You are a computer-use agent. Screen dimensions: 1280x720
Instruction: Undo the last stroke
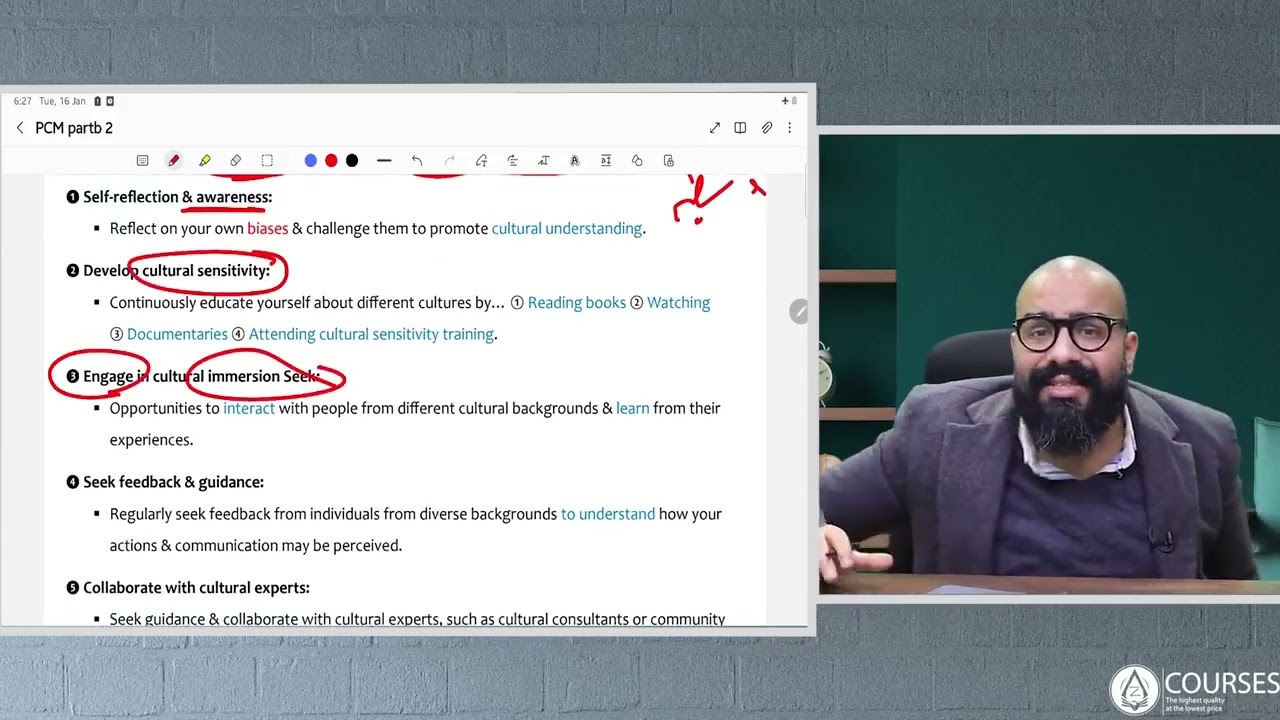tap(417, 160)
